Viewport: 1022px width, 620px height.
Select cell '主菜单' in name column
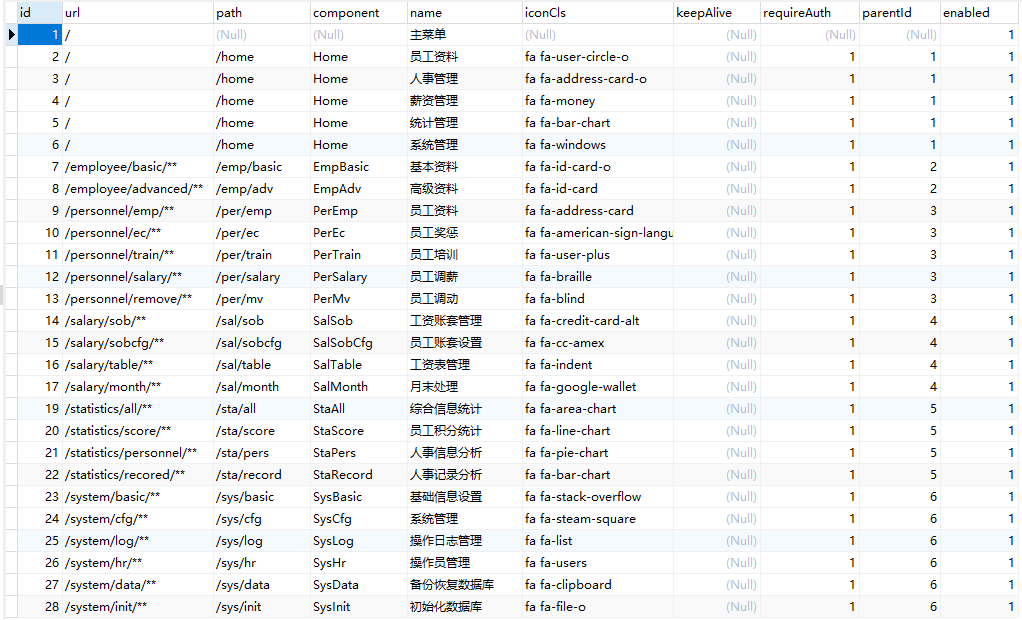point(465,35)
